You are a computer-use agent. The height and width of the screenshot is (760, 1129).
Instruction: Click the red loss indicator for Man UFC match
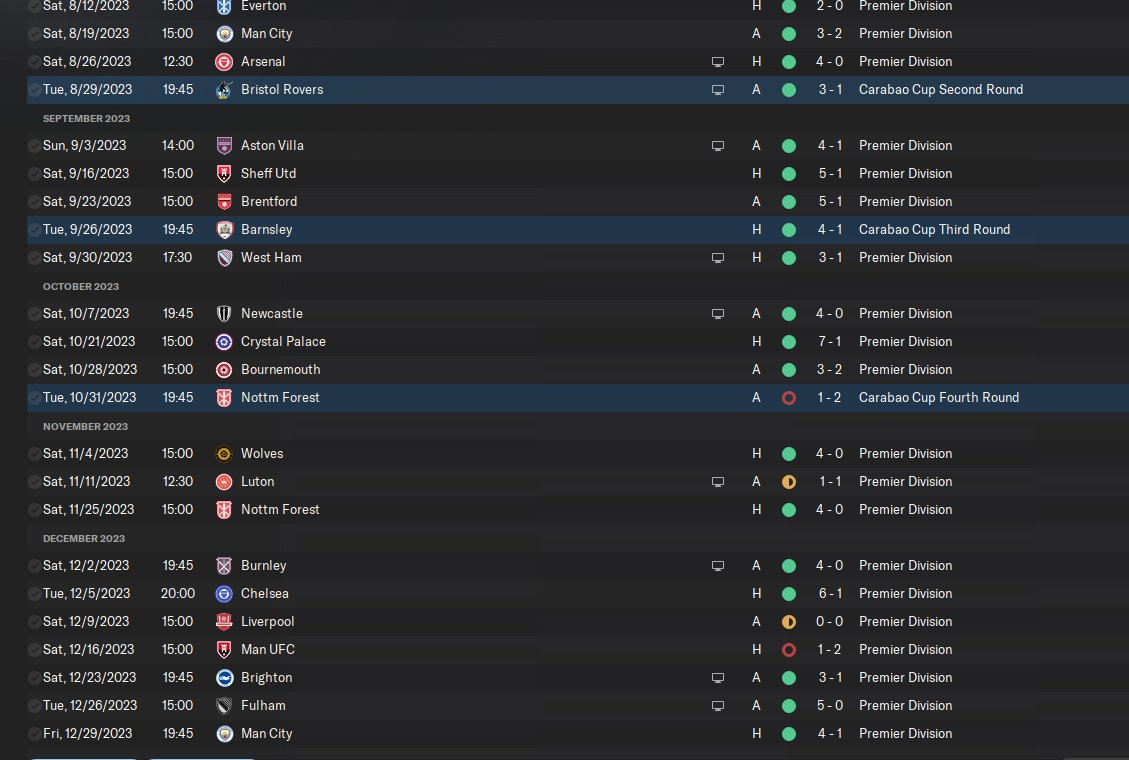pyautogui.click(x=789, y=650)
